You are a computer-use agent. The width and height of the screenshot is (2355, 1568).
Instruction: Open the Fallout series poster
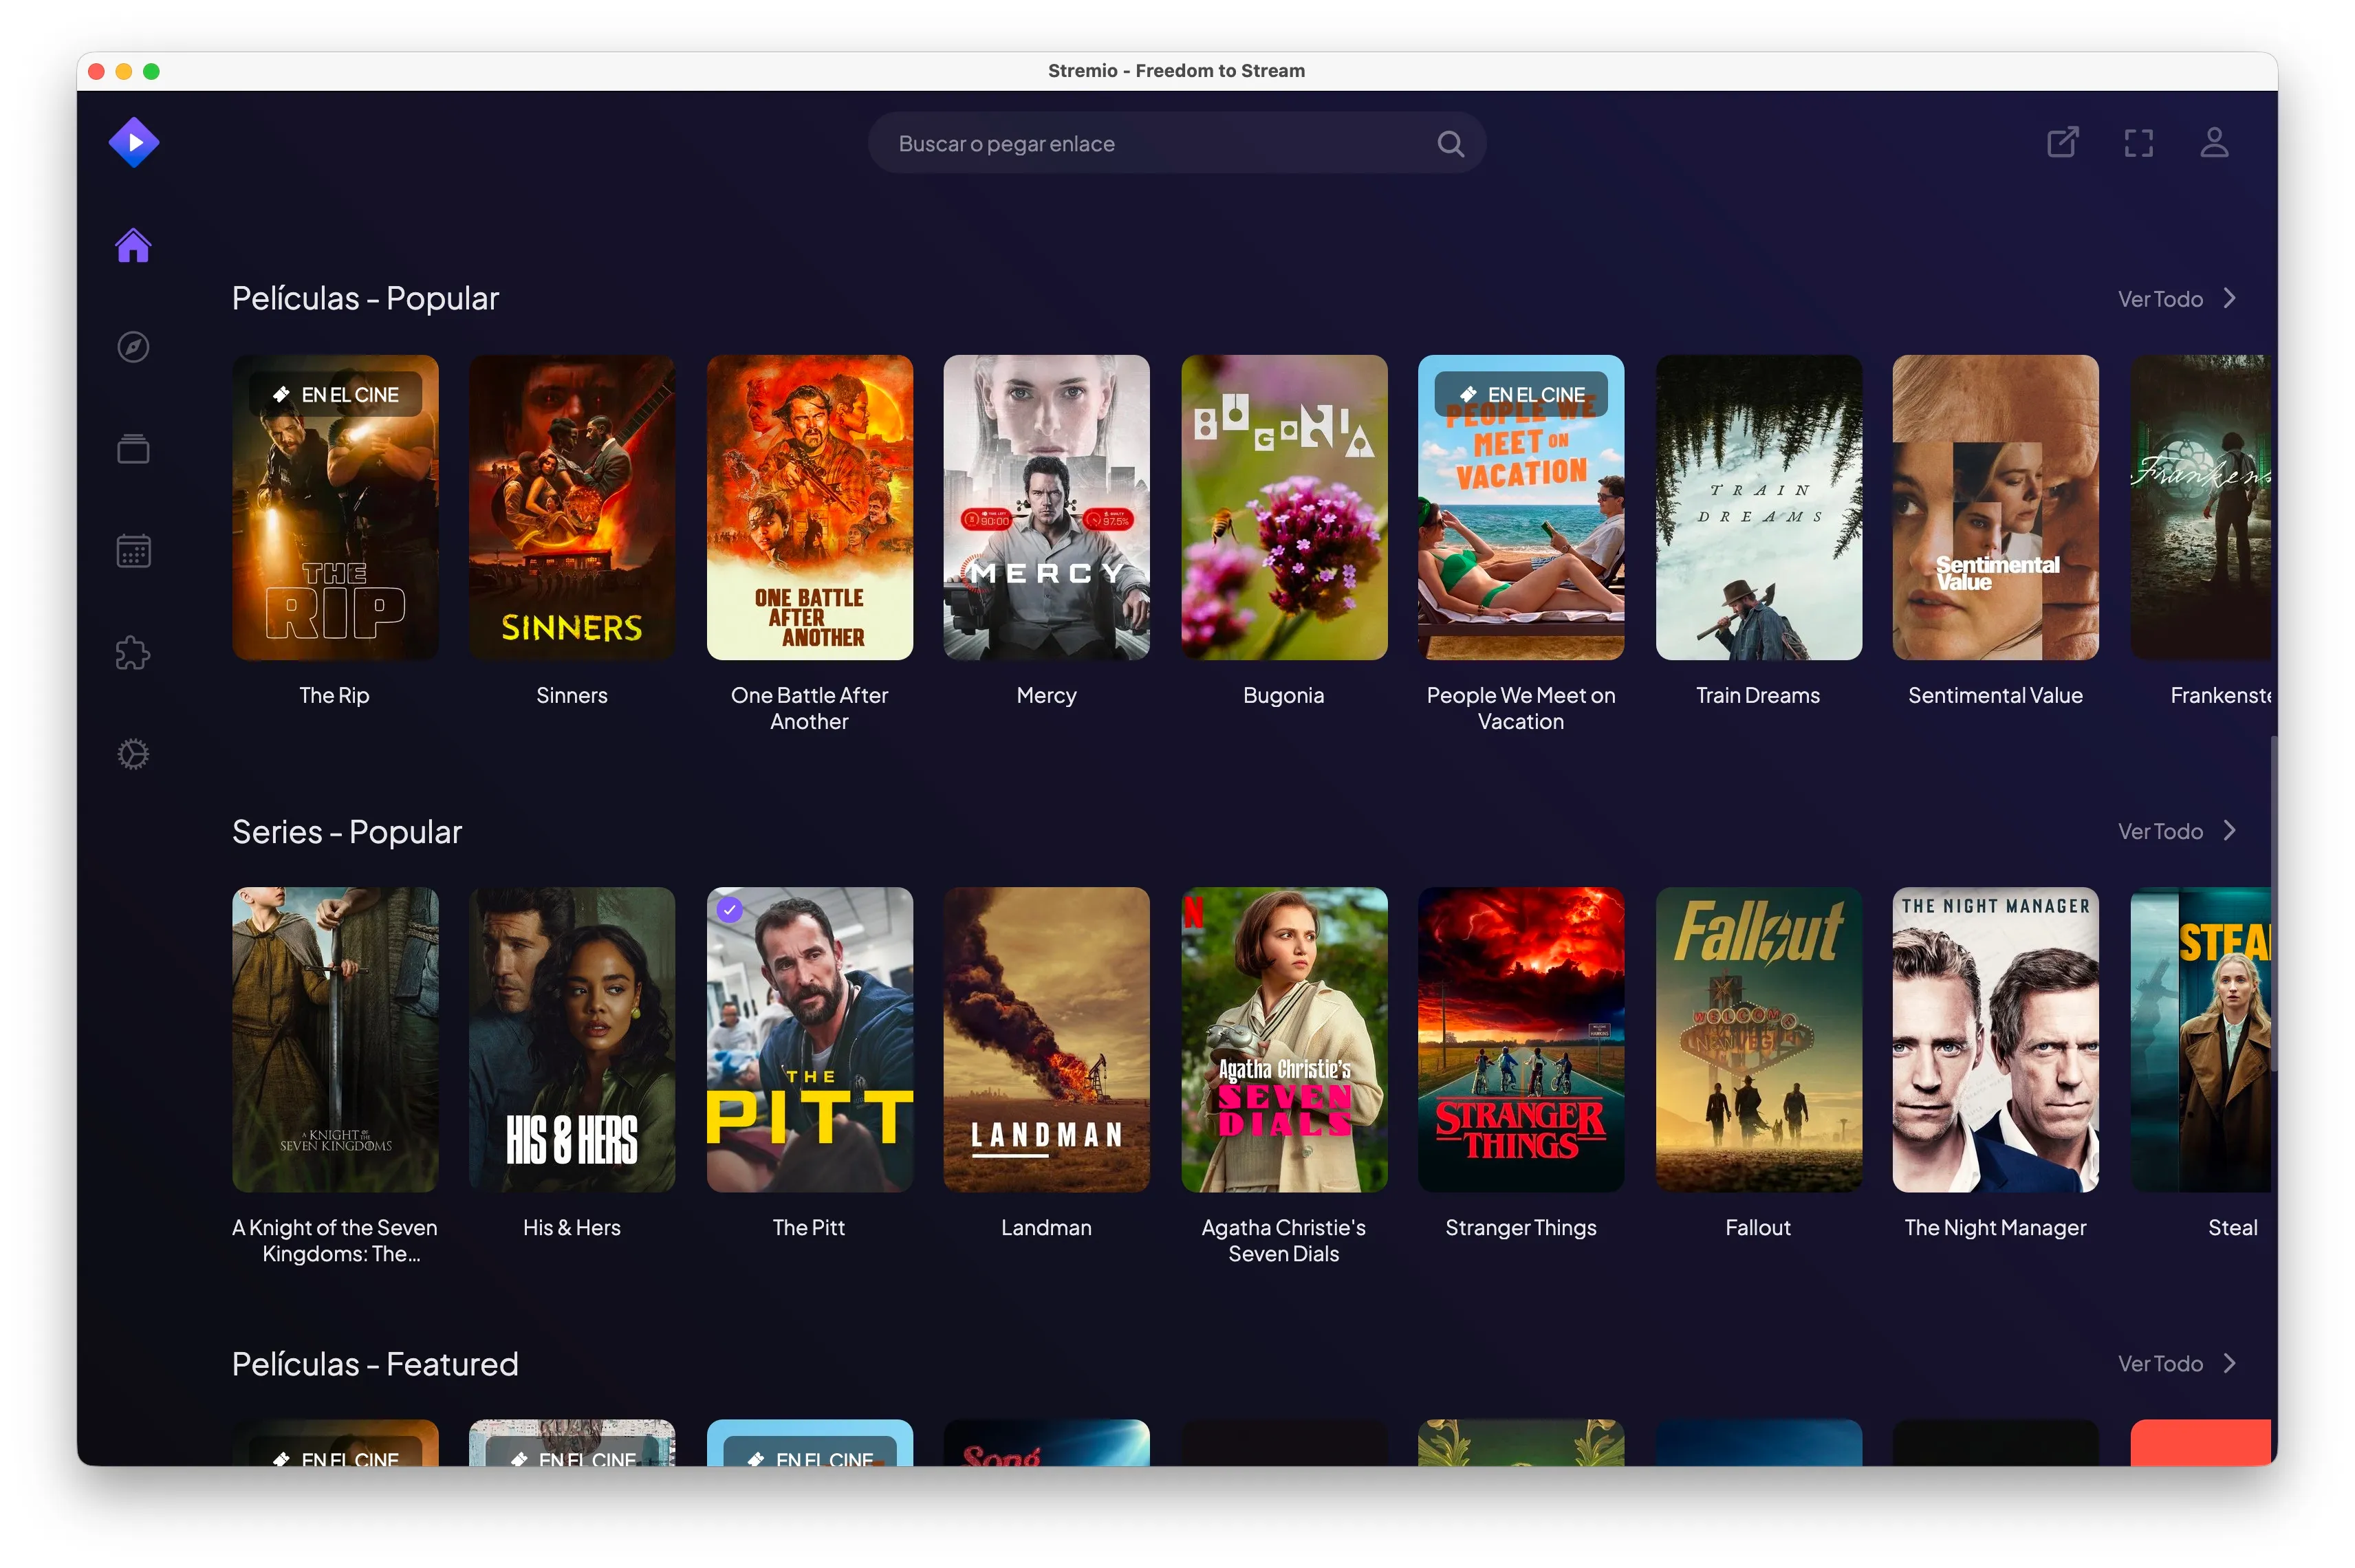tap(1757, 1040)
